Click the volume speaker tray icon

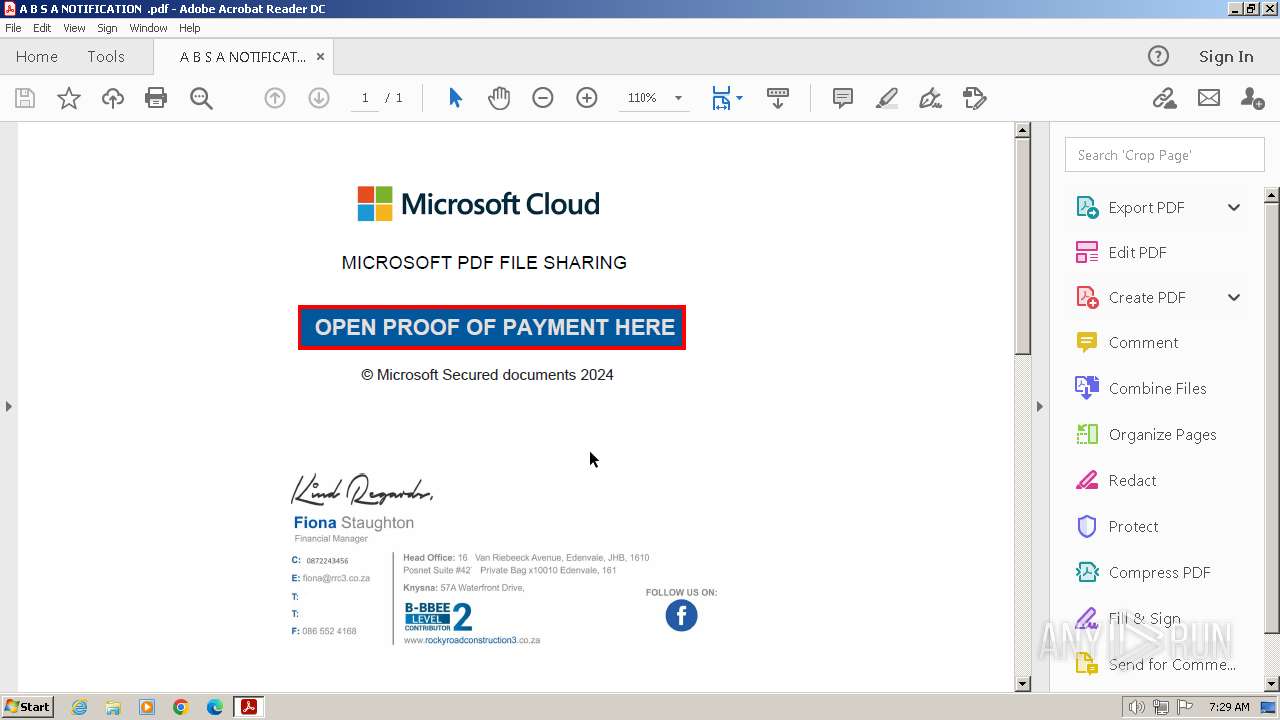pyautogui.click(x=1136, y=707)
